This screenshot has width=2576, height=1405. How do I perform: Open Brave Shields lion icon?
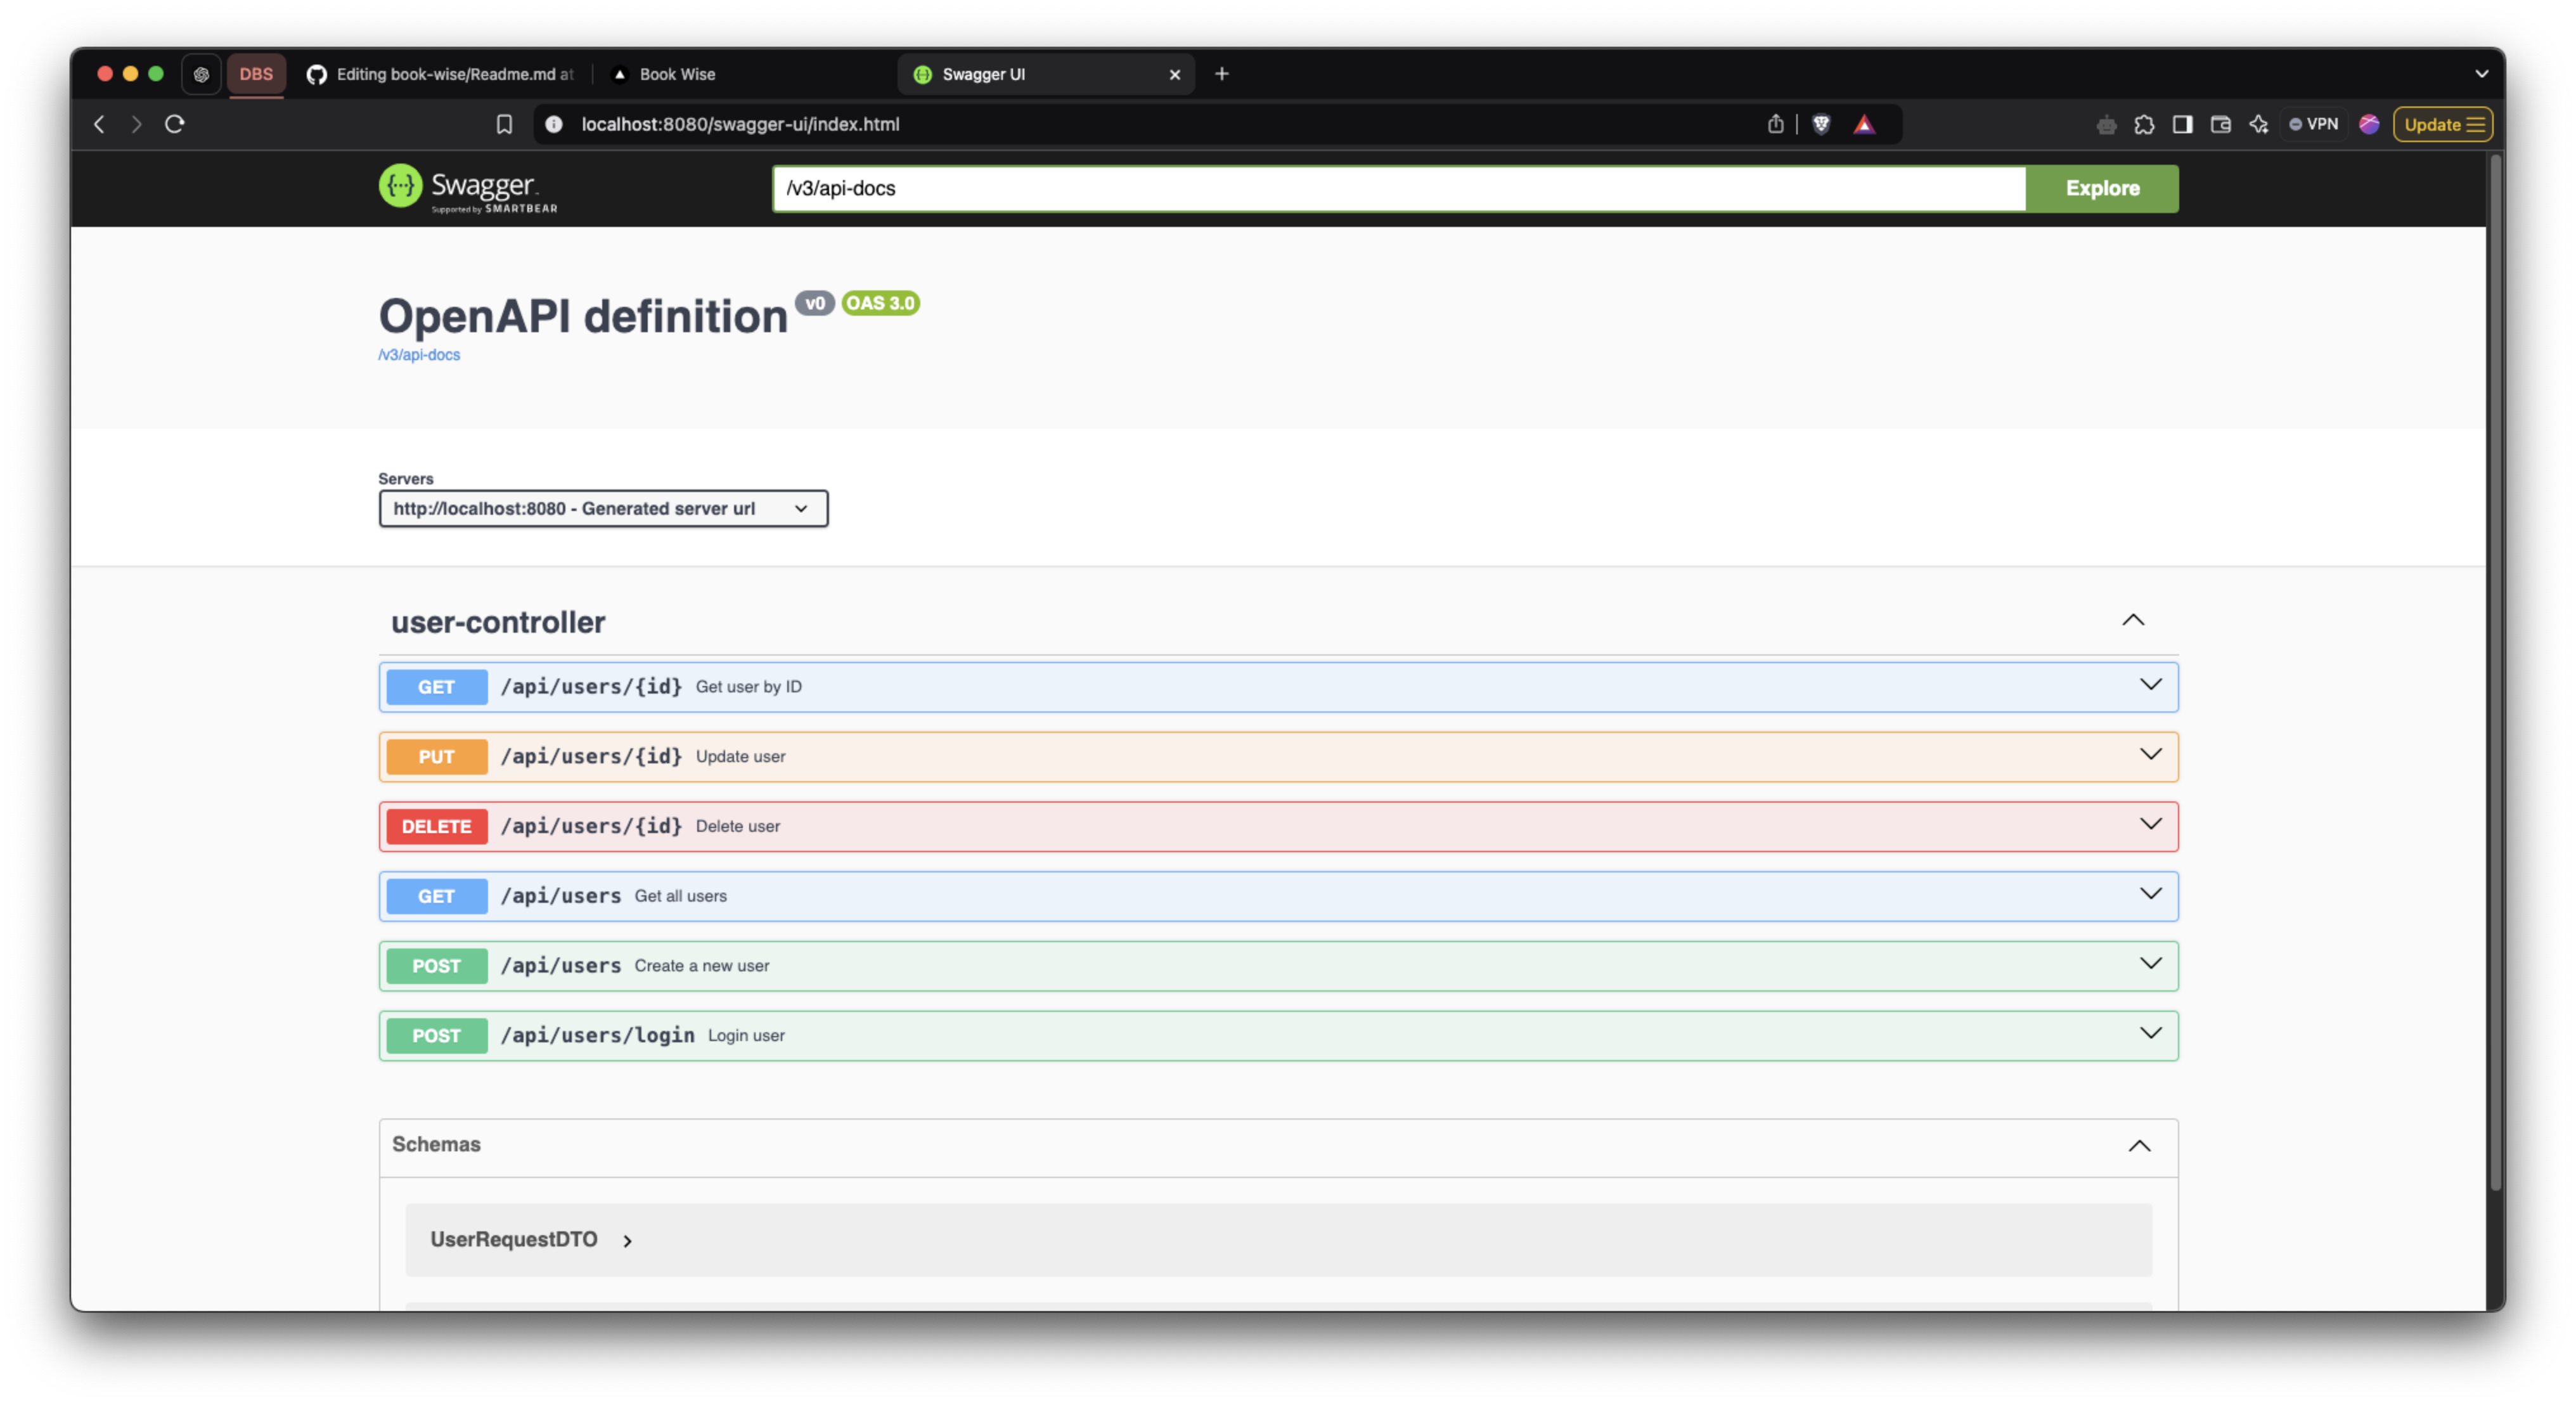click(x=1821, y=124)
